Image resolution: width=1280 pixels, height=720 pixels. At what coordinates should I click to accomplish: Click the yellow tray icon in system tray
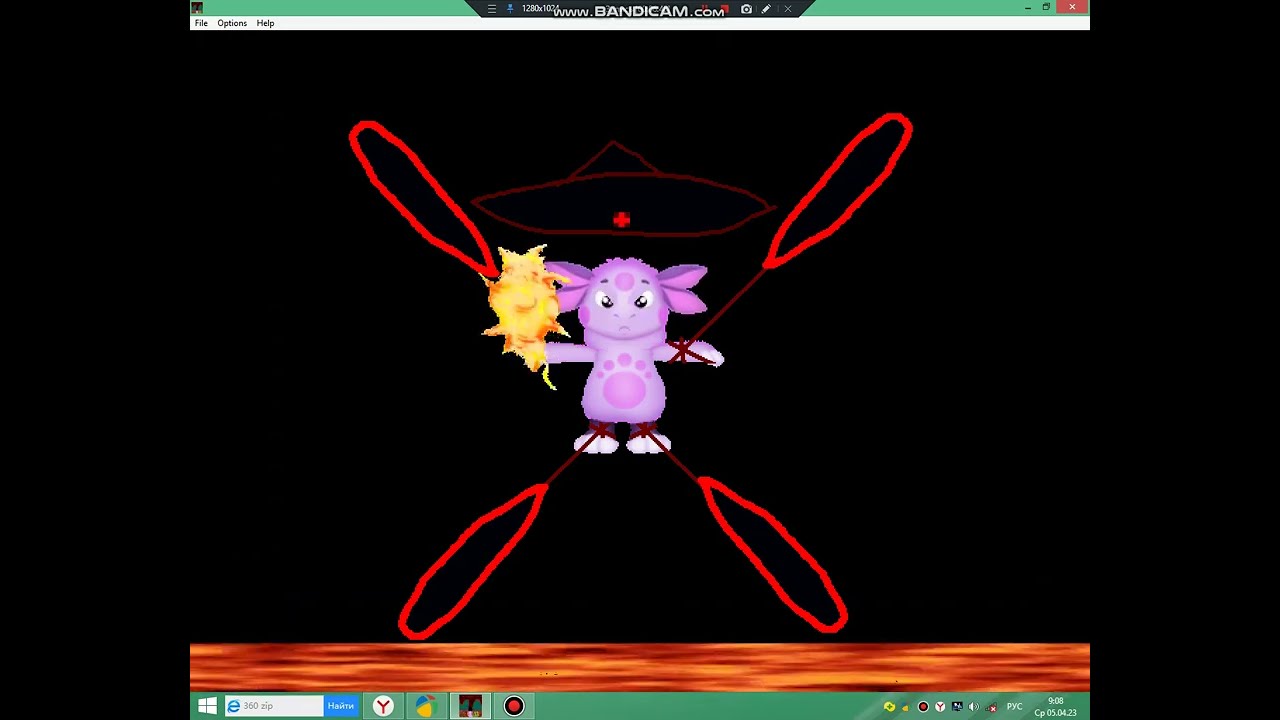(x=889, y=707)
